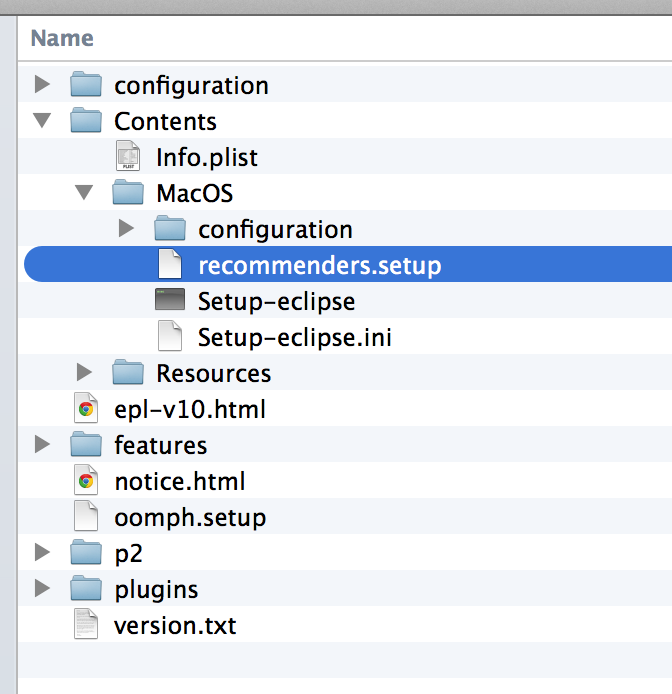This screenshot has height=694, width=672.
Task: Select the Resources folder name
Action: (213, 374)
